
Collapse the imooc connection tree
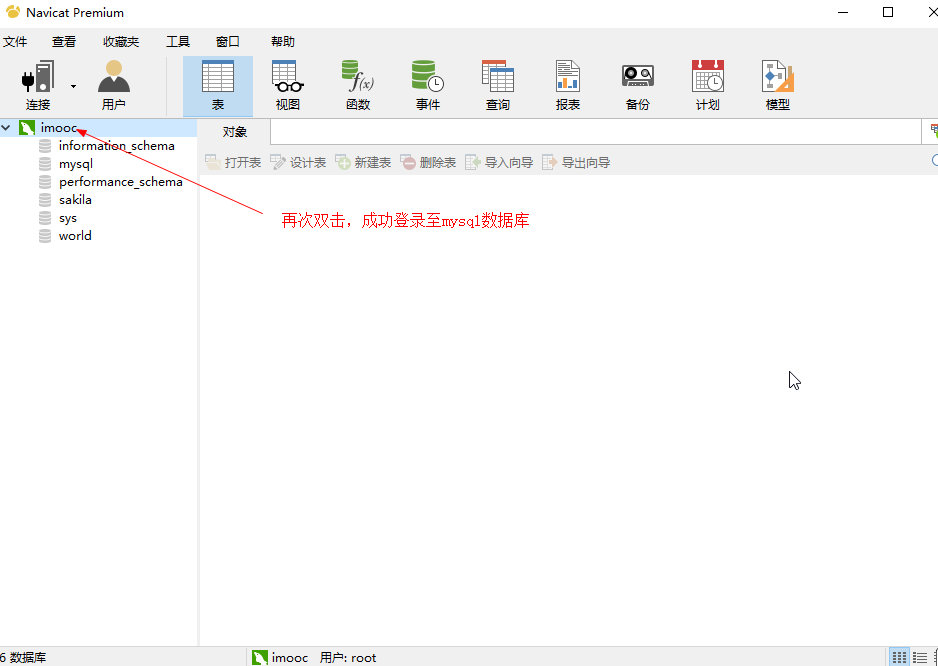(7, 128)
